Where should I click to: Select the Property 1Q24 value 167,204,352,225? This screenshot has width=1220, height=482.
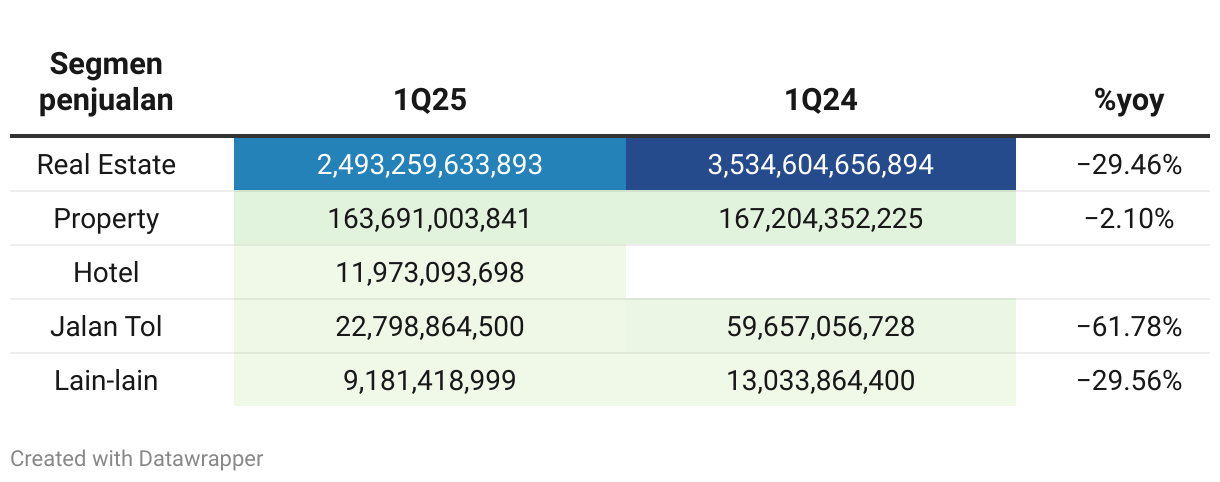pyautogui.click(x=821, y=218)
